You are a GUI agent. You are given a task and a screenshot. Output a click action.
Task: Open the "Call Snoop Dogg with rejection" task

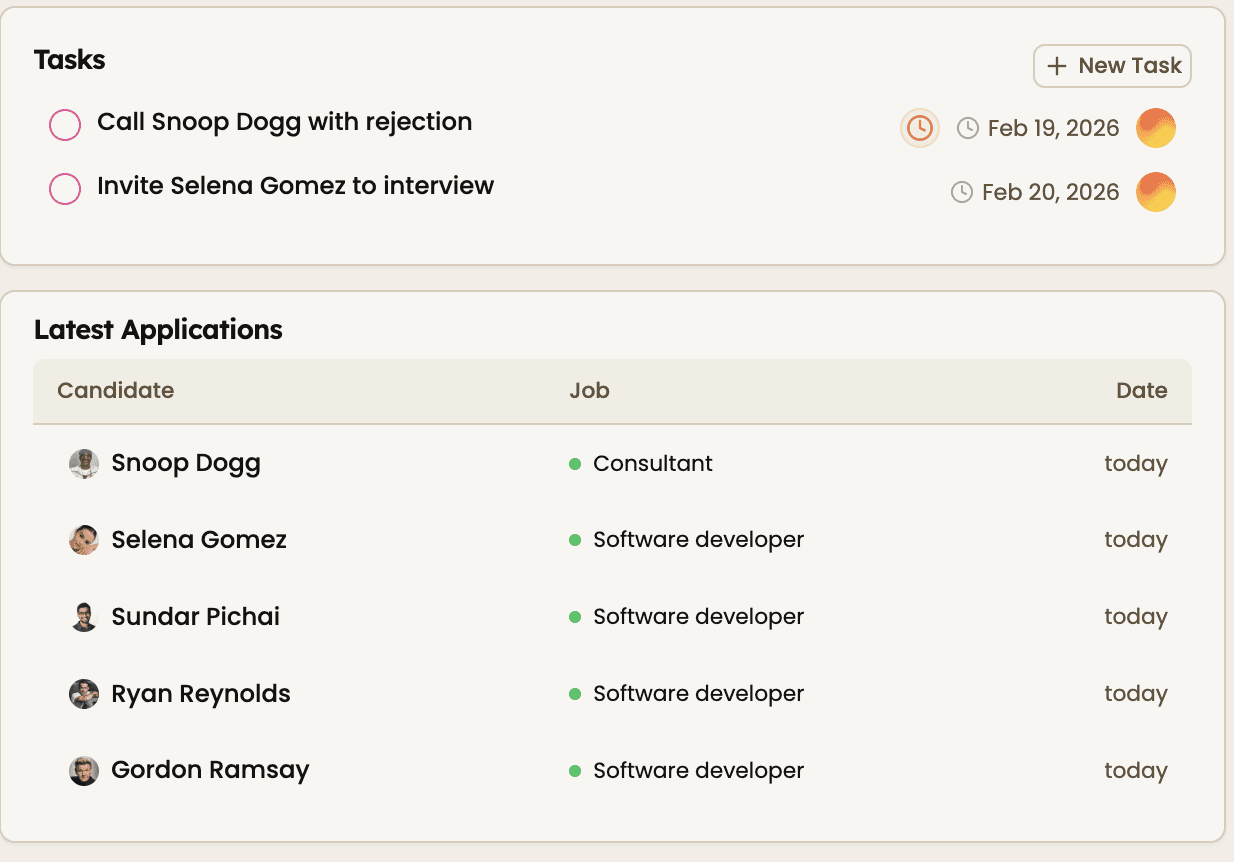point(284,122)
